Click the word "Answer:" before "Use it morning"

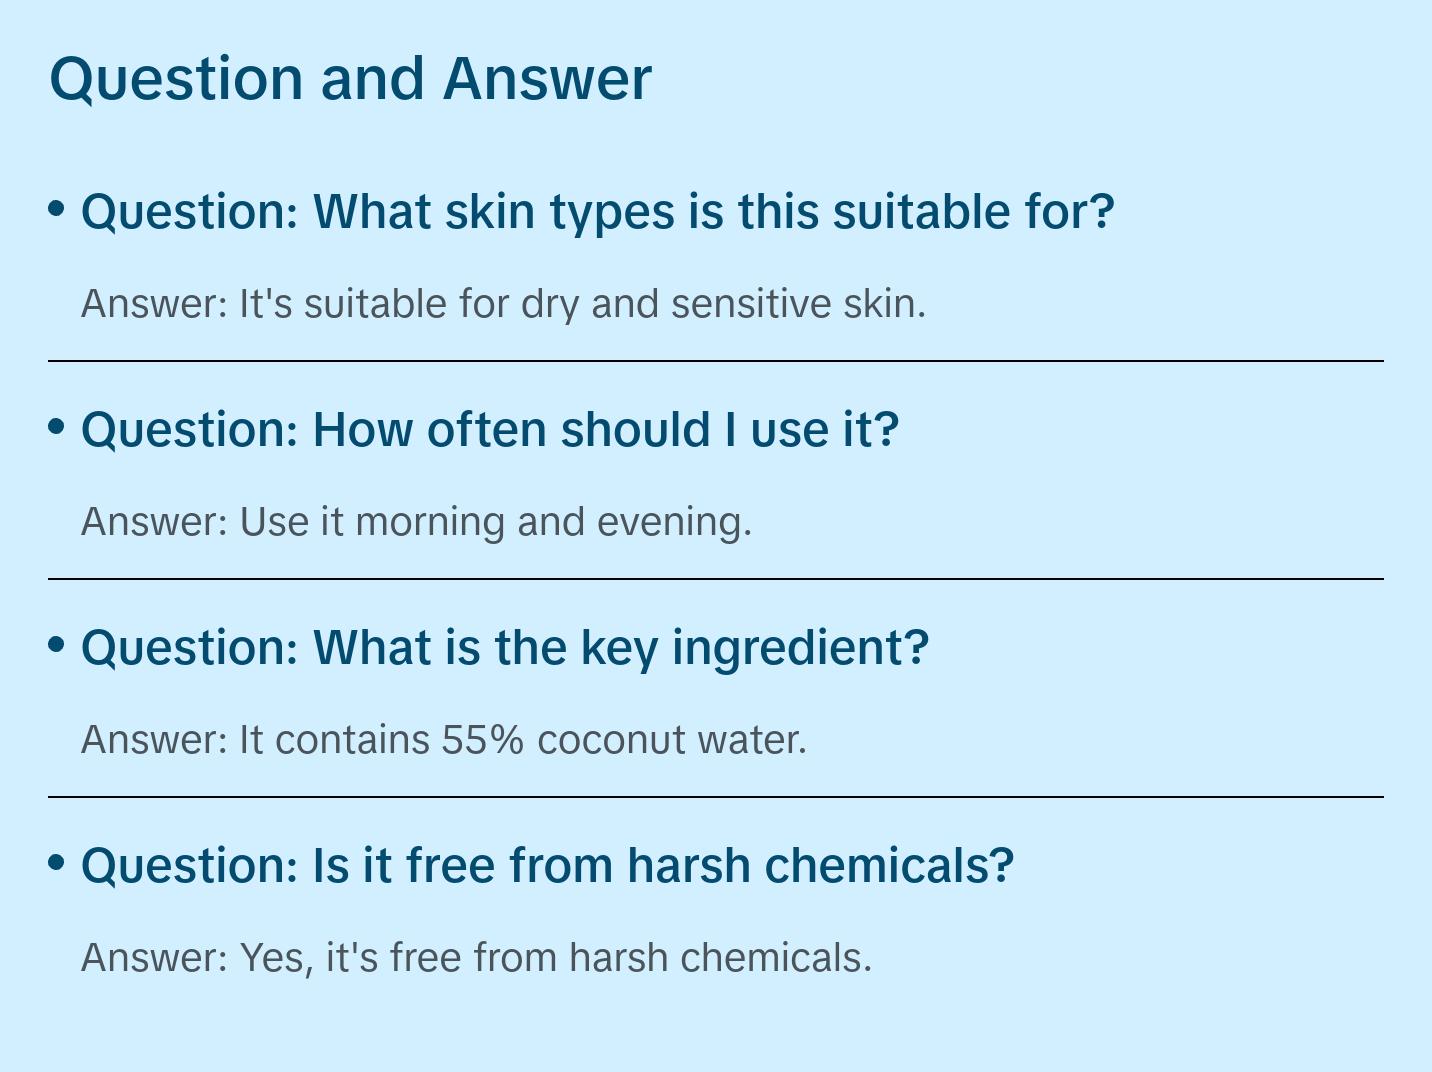click(x=155, y=522)
